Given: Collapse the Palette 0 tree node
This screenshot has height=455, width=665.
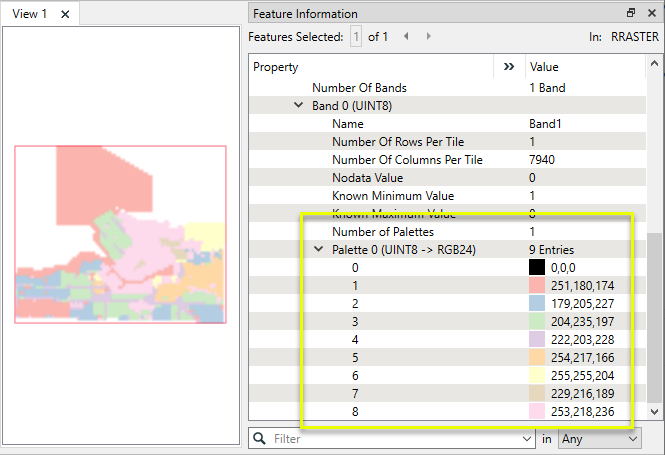Looking at the screenshot, I should pyautogui.click(x=318, y=249).
